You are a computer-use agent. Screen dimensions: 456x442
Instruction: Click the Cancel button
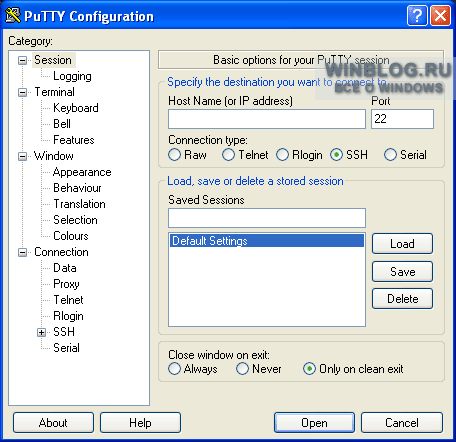point(402,423)
